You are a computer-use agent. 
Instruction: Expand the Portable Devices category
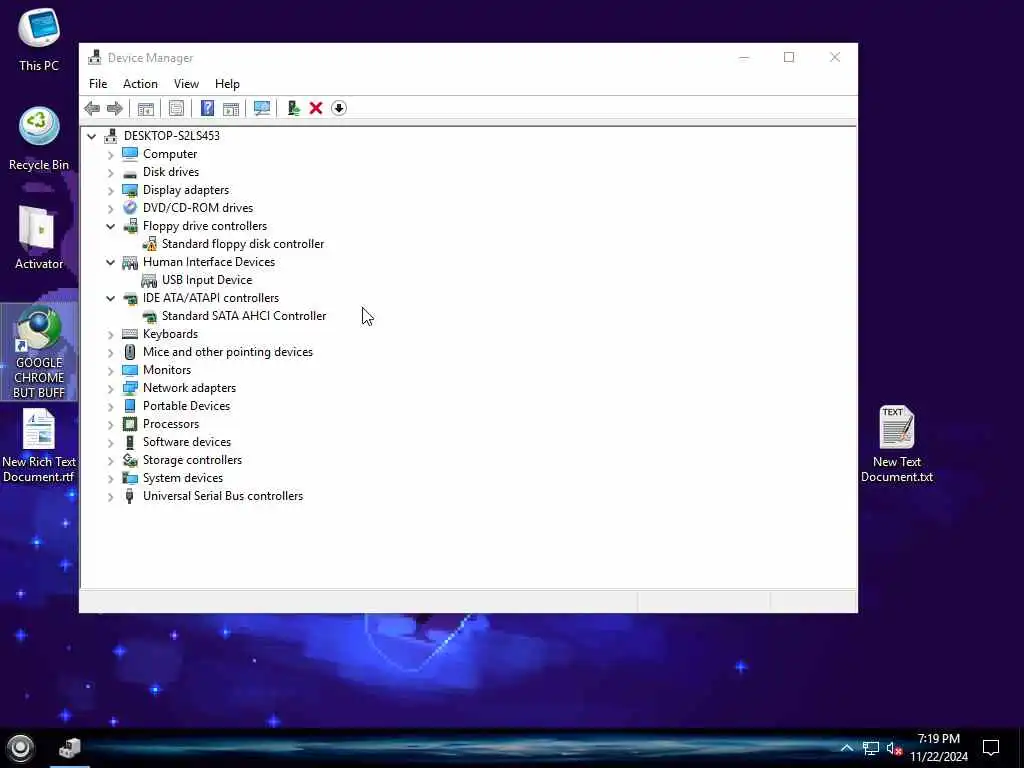coord(110,406)
